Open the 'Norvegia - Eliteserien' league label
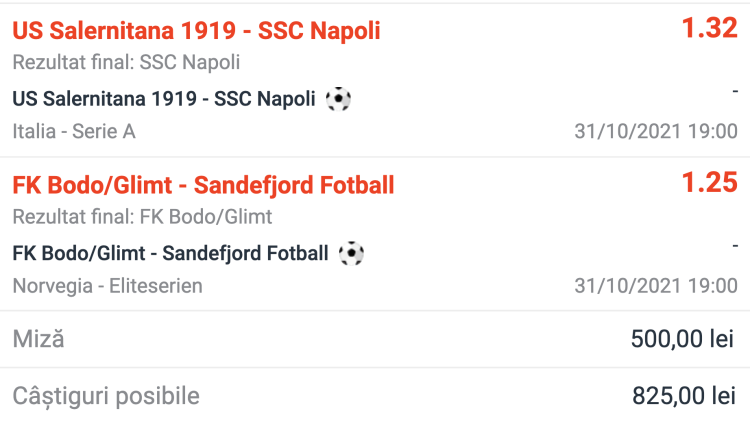The height and width of the screenshot is (422, 750). point(107,286)
